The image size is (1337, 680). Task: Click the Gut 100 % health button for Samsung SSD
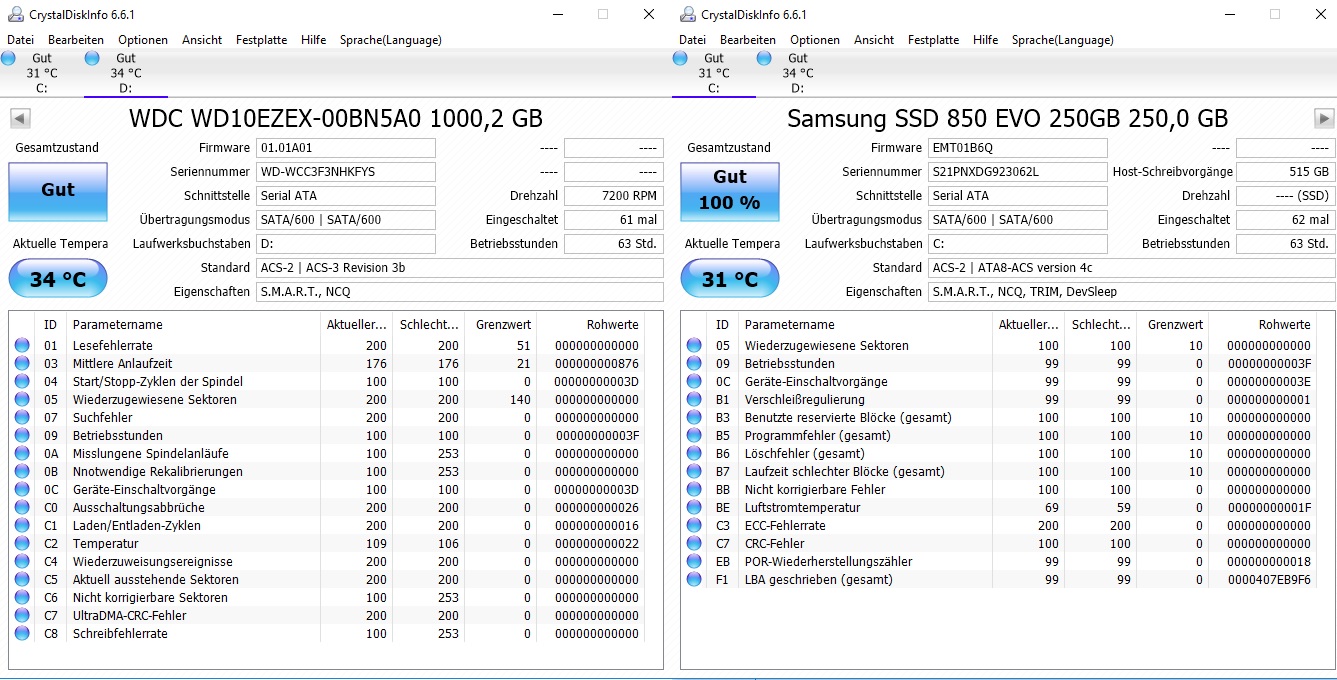point(730,191)
